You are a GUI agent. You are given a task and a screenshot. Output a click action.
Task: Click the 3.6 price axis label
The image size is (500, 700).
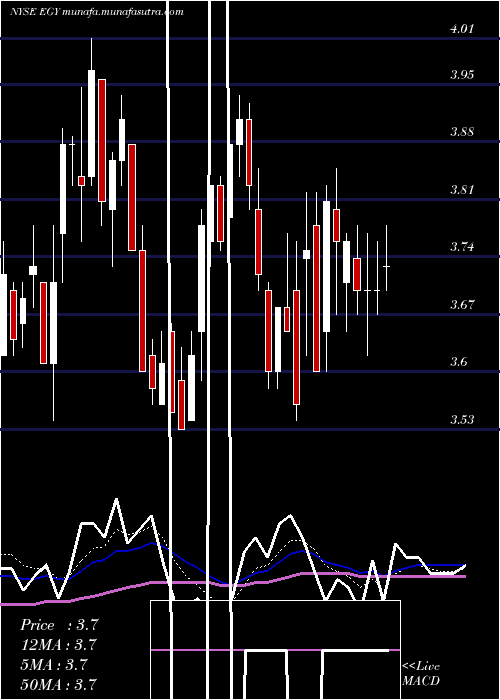coord(458,361)
